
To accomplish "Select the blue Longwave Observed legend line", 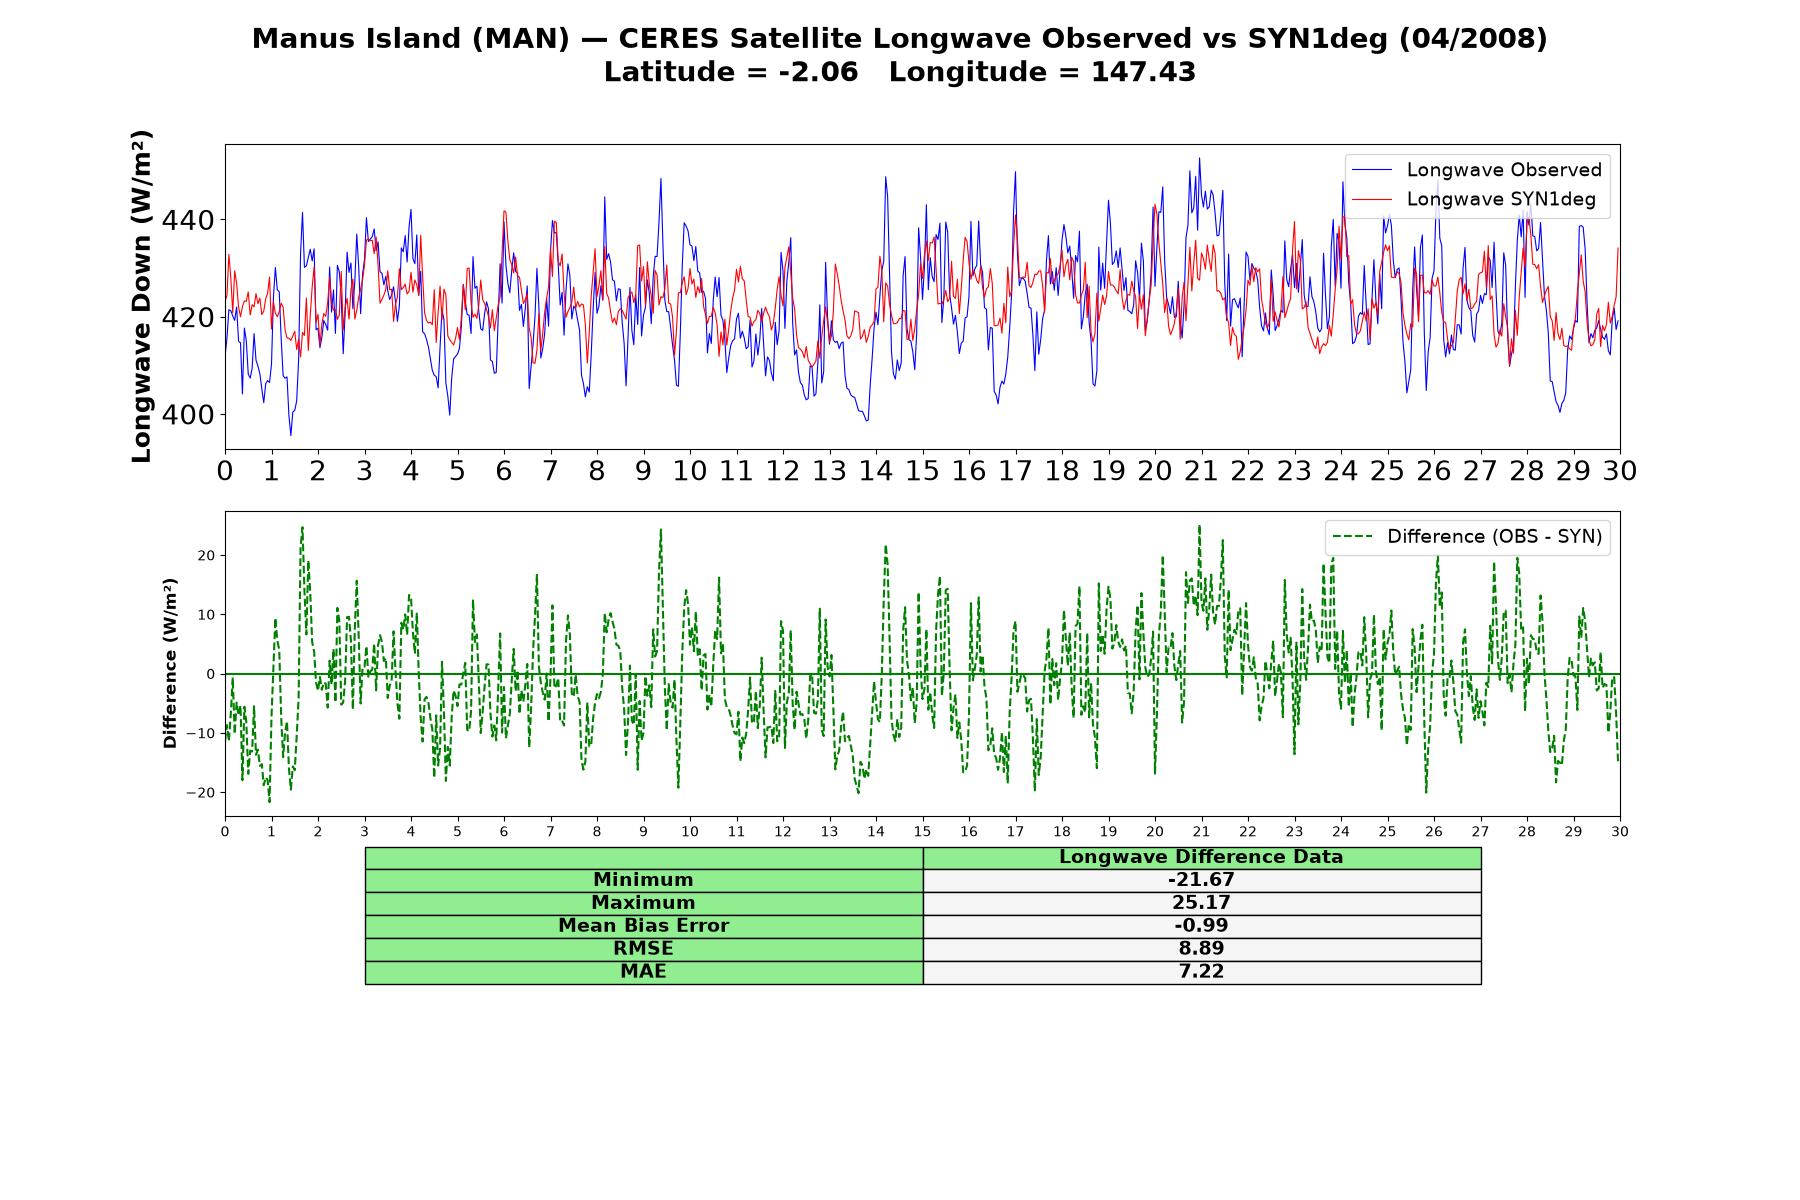I will click(1372, 170).
